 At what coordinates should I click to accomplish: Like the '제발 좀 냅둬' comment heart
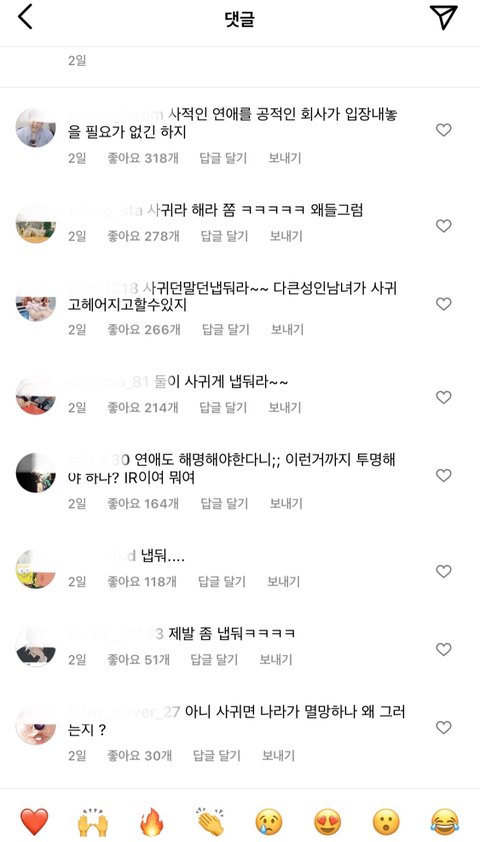(443, 650)
